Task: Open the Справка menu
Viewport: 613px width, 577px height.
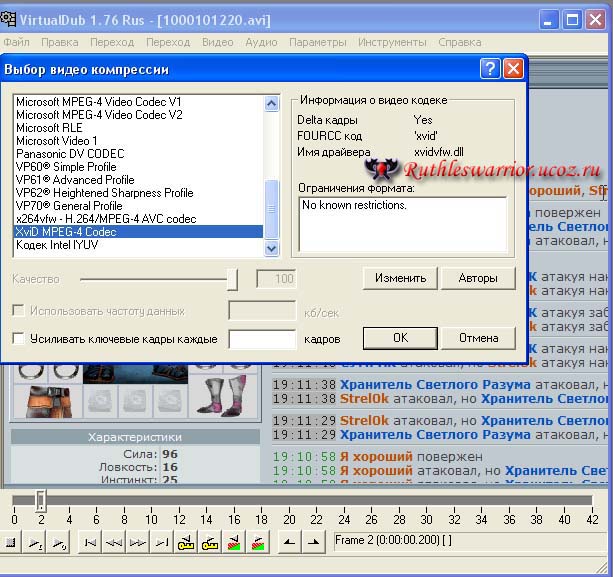Action: (460, 42)
